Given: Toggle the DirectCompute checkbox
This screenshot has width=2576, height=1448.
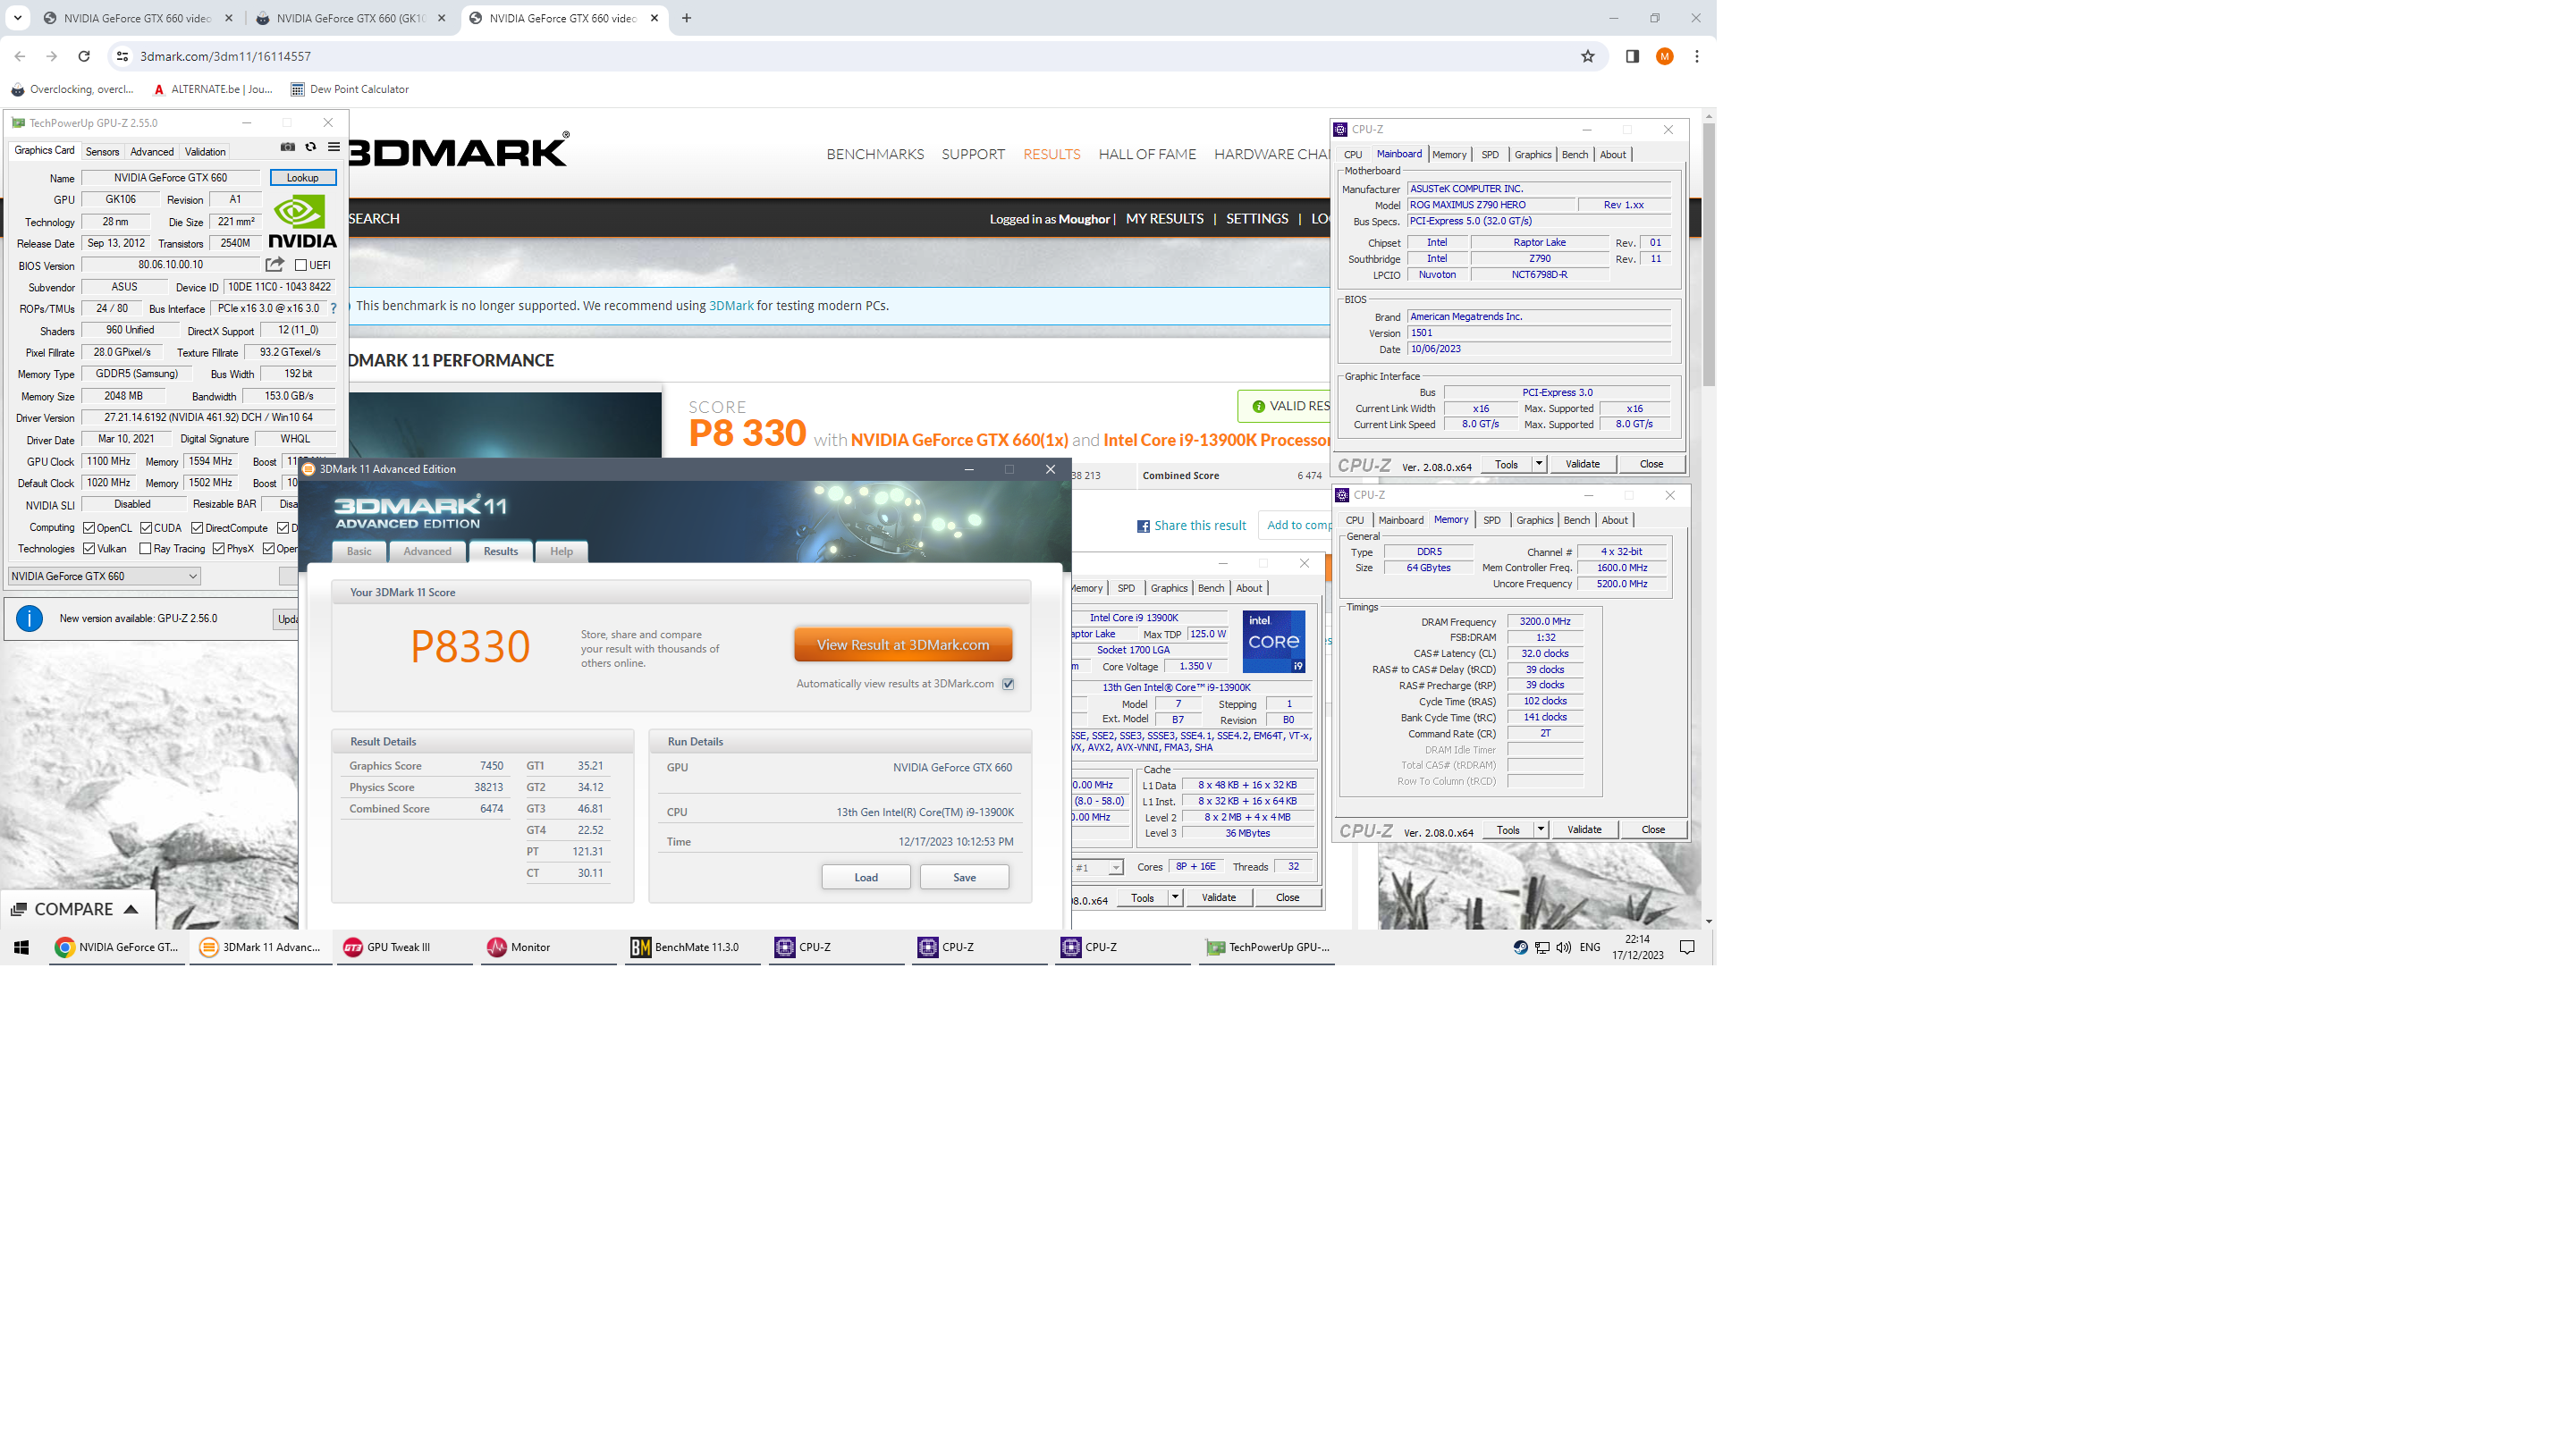Looking at the screenshot, I should (197, 528).
